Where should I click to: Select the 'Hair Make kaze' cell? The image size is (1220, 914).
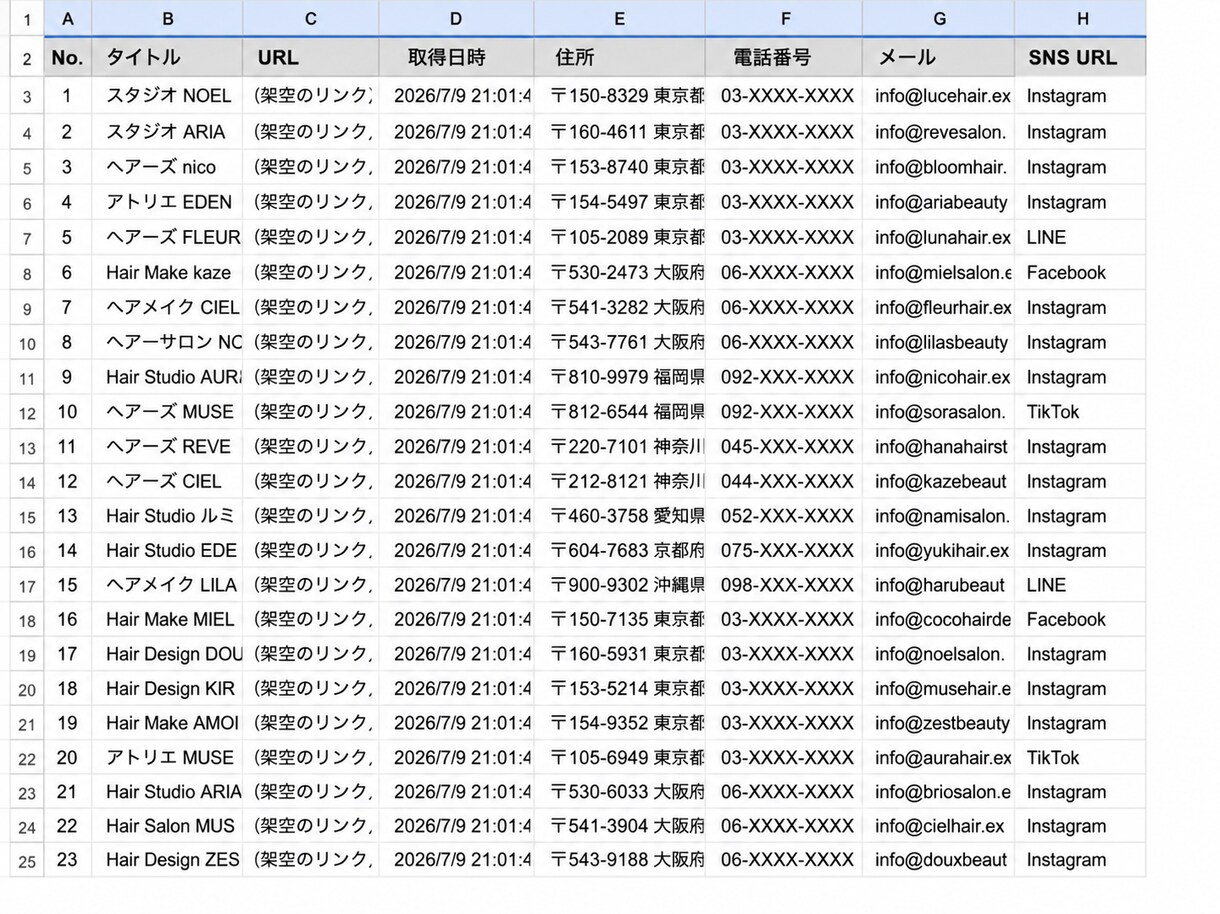167,272
